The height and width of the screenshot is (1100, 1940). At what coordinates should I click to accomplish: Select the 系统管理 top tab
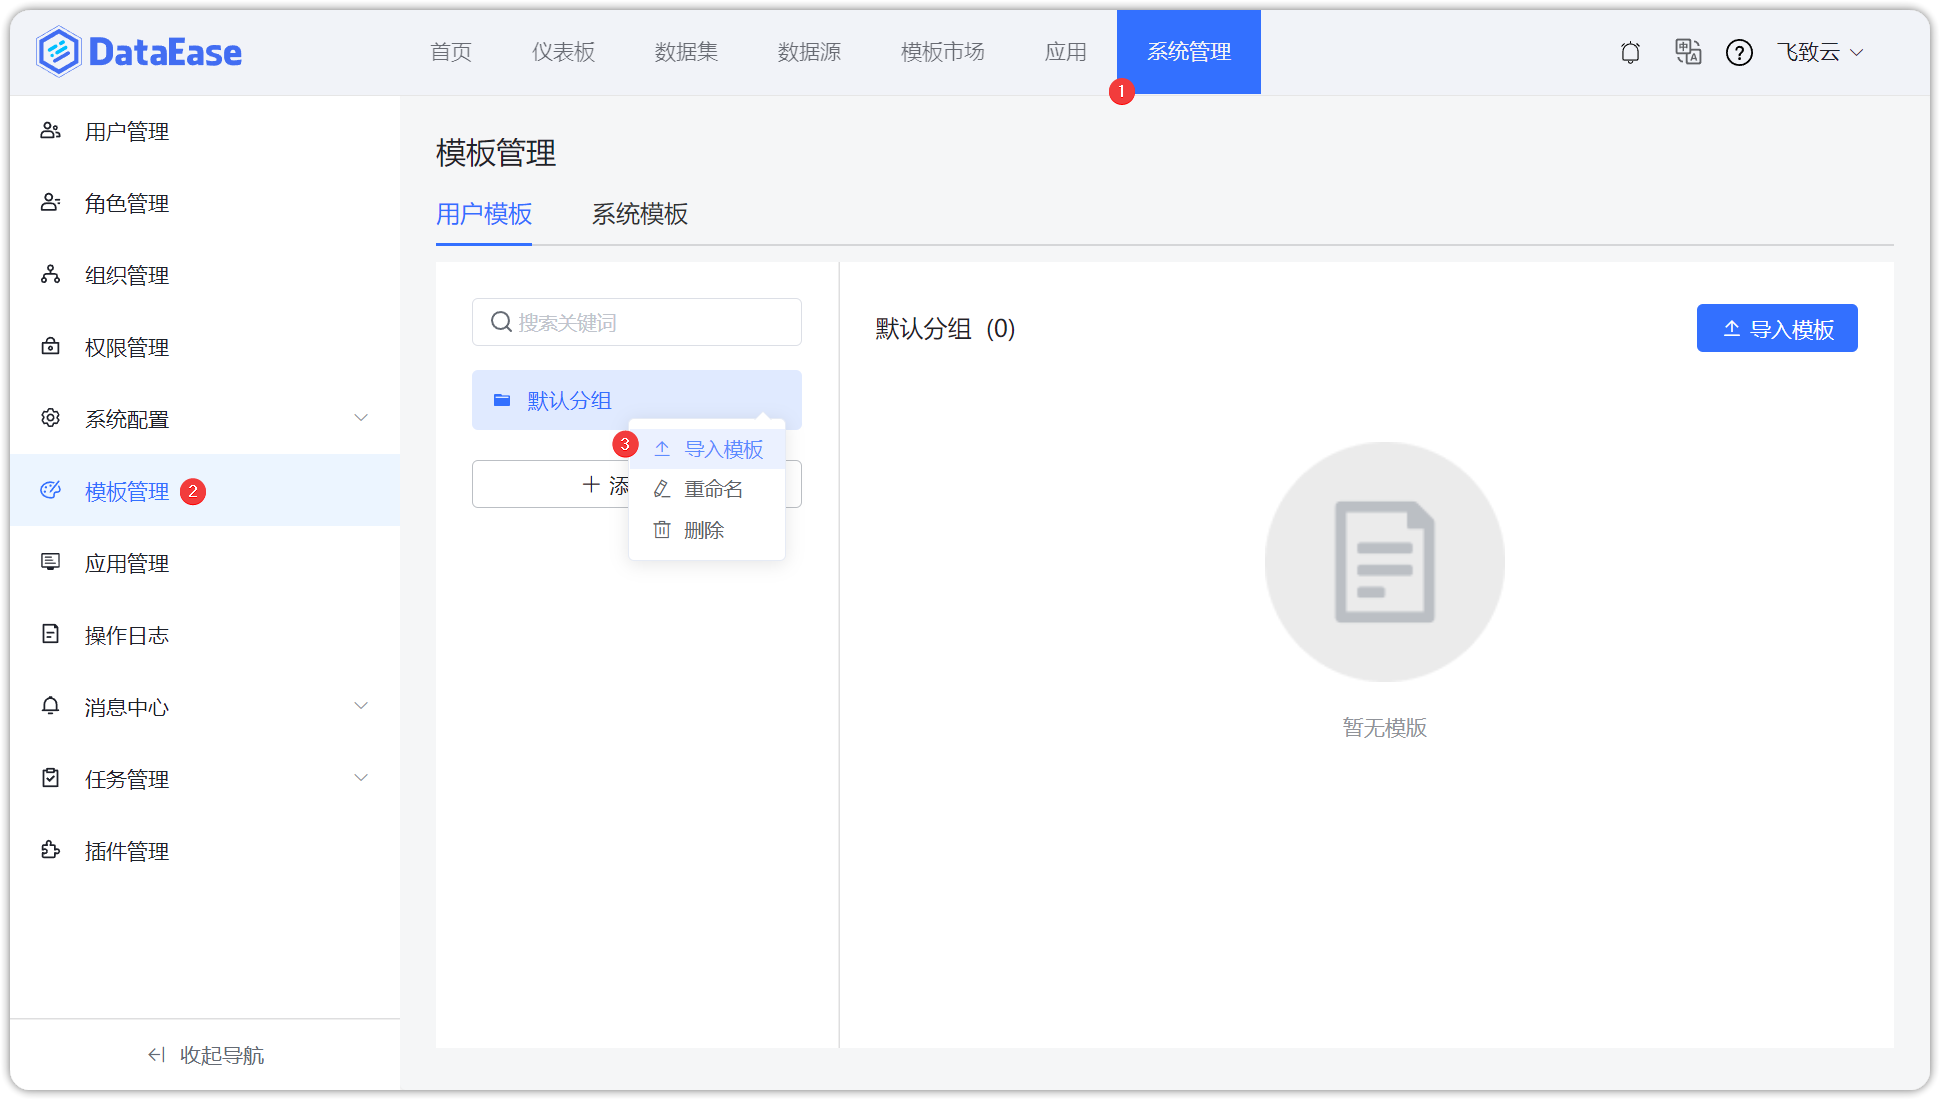pyautogui.click(x=1188, y=52)
